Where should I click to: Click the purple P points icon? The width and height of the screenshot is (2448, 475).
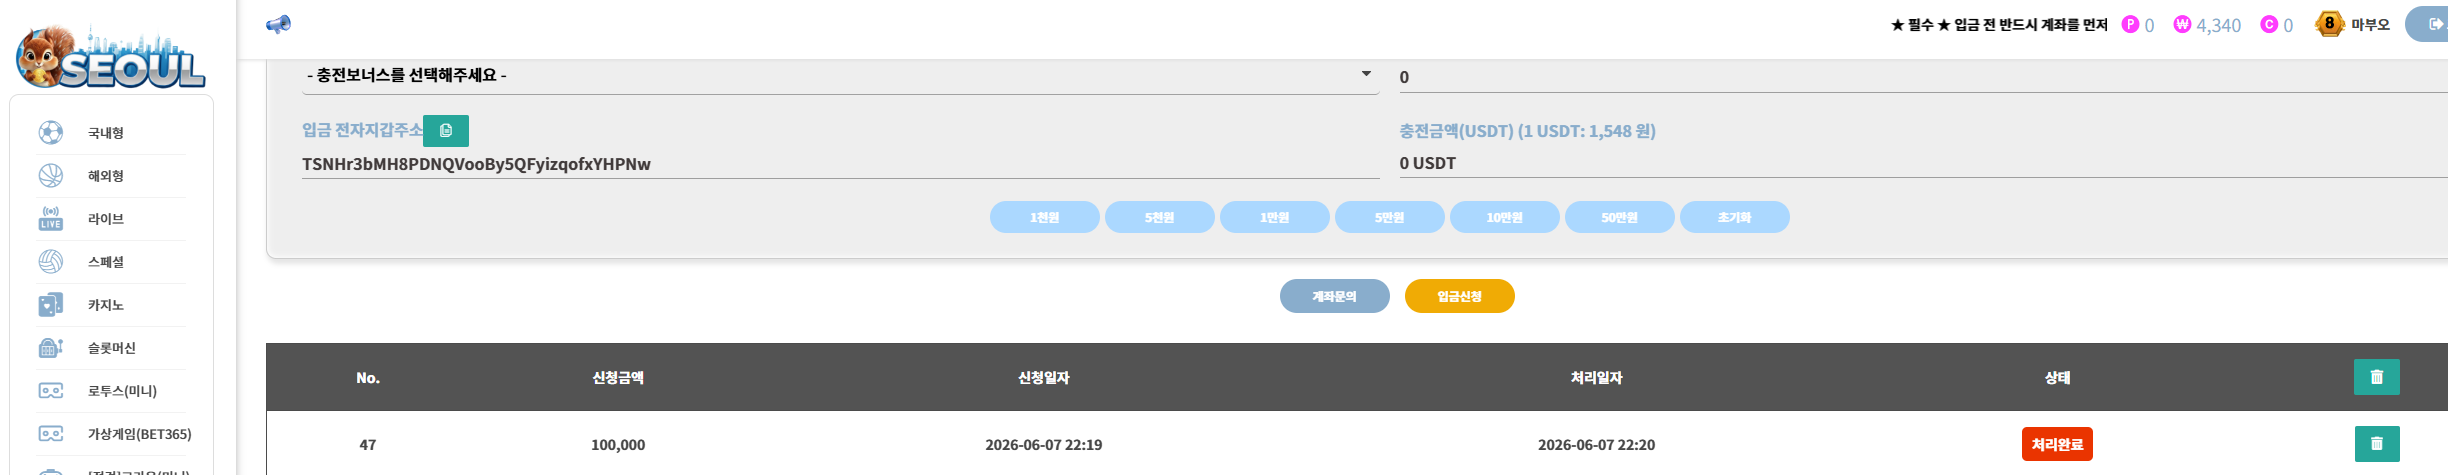[2130, 24]
